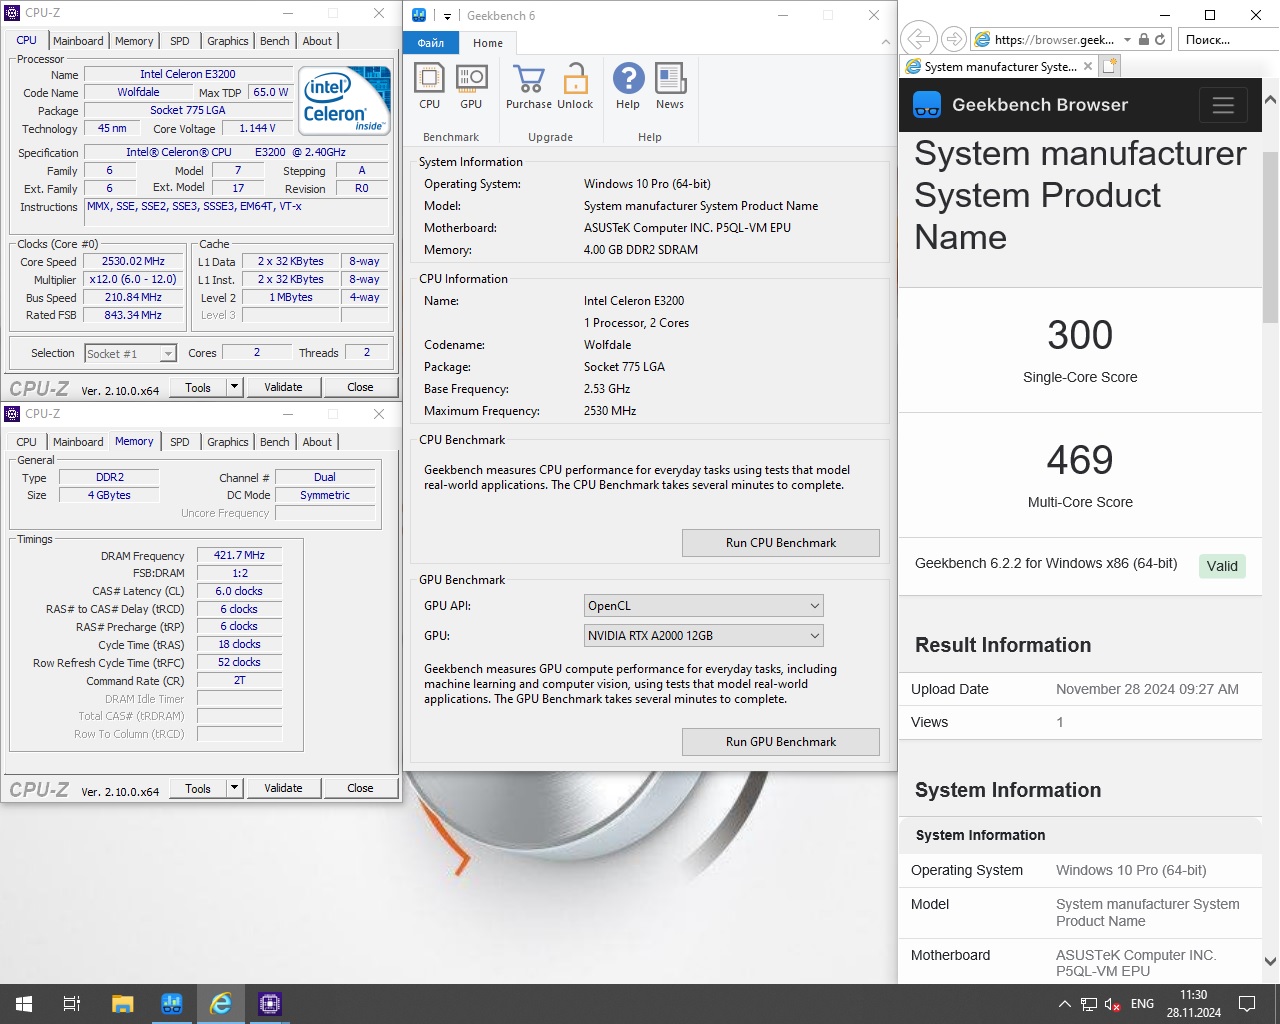The width and height of the screenshot is (1280, 1024).
Task: Click the Geekbench taskbar icon
Action: point(171,1004)
